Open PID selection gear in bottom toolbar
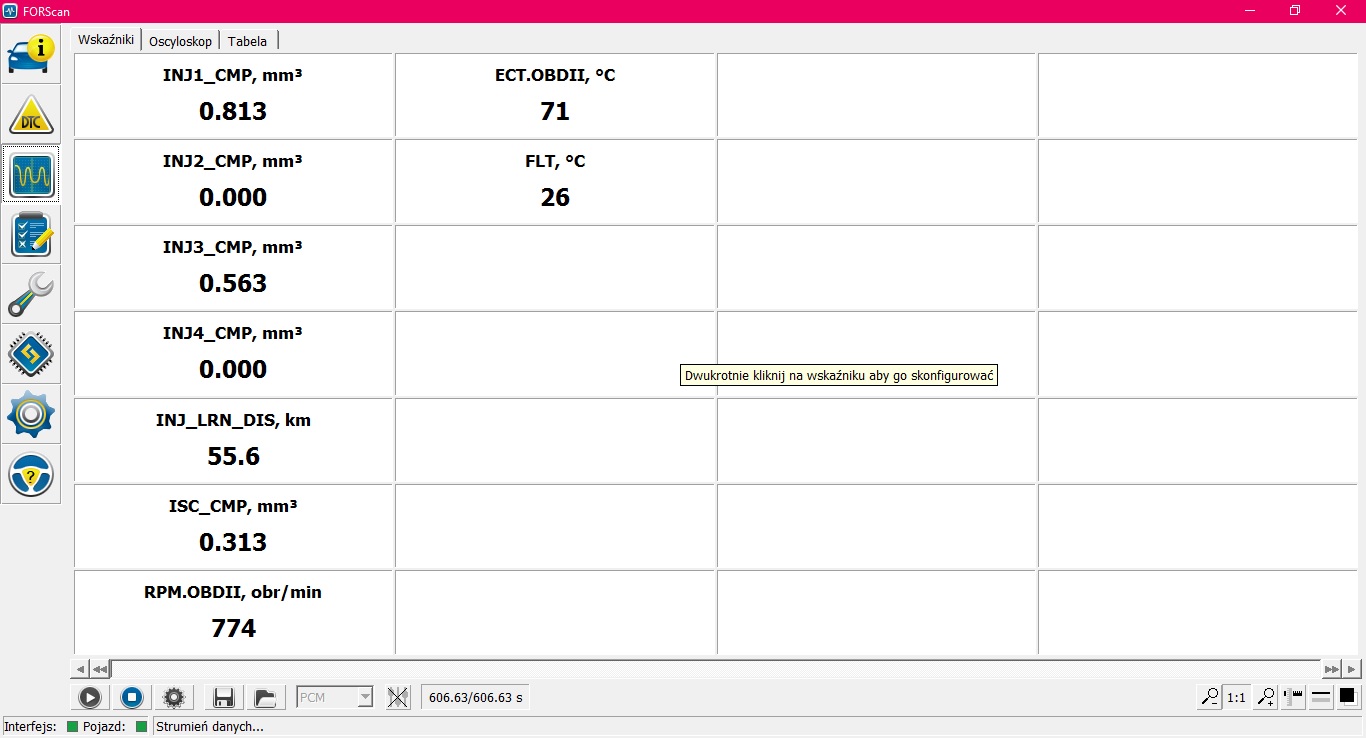1366x738 pixels. tap(174, 697)
